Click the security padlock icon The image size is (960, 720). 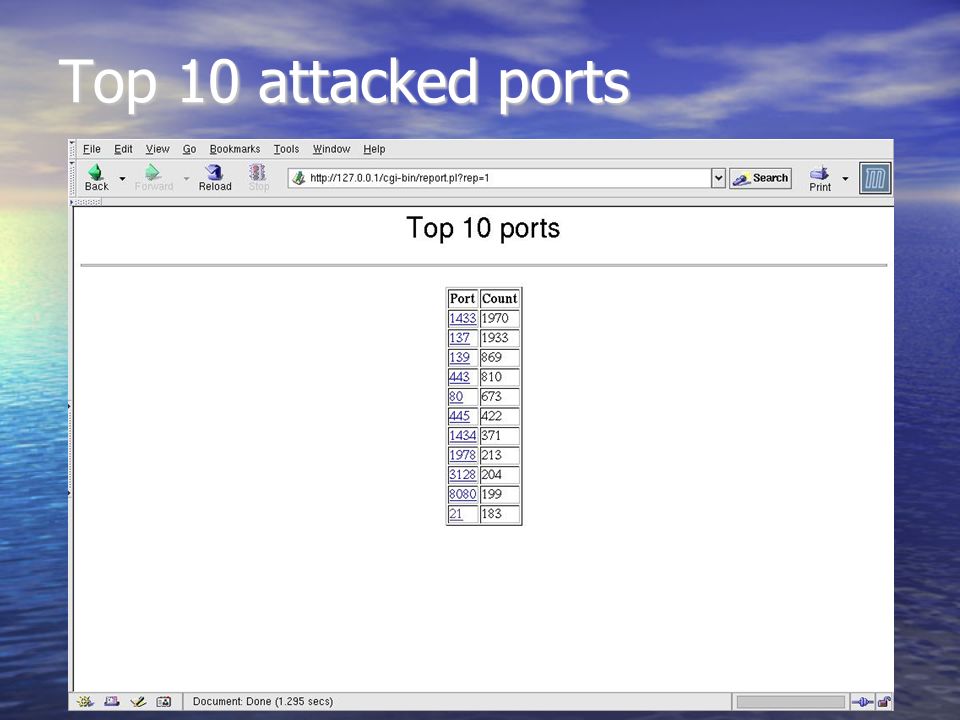[x=883, y=702]
